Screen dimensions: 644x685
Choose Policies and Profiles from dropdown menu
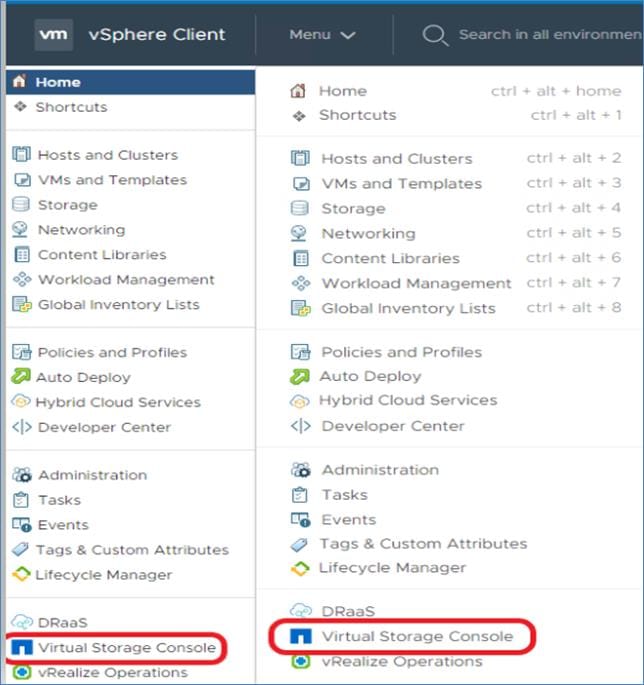402,352
